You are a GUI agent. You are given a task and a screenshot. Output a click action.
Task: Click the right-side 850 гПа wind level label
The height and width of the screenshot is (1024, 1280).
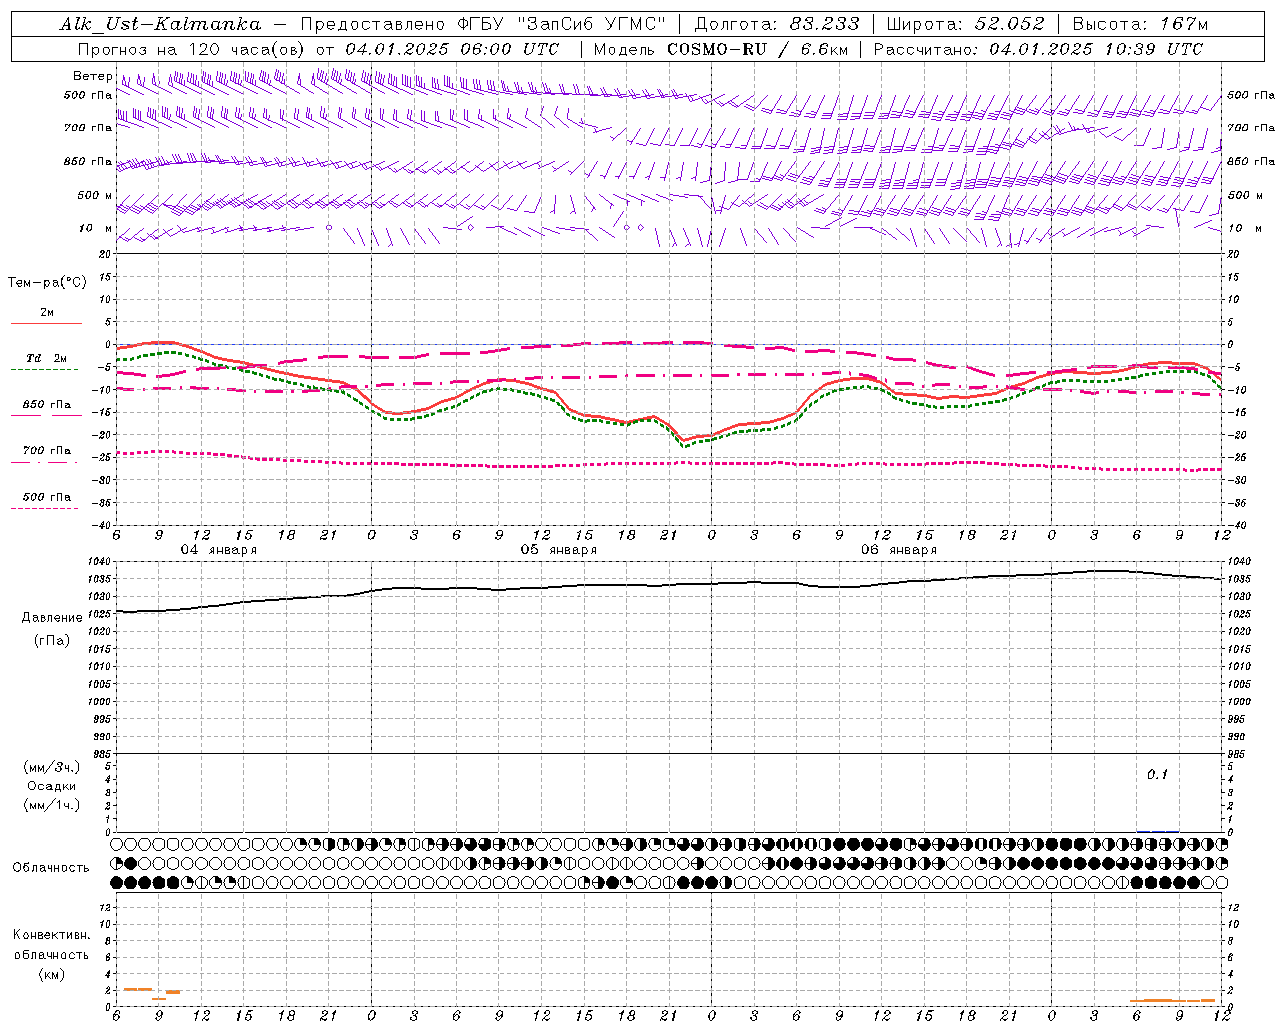pos(1251,161)
